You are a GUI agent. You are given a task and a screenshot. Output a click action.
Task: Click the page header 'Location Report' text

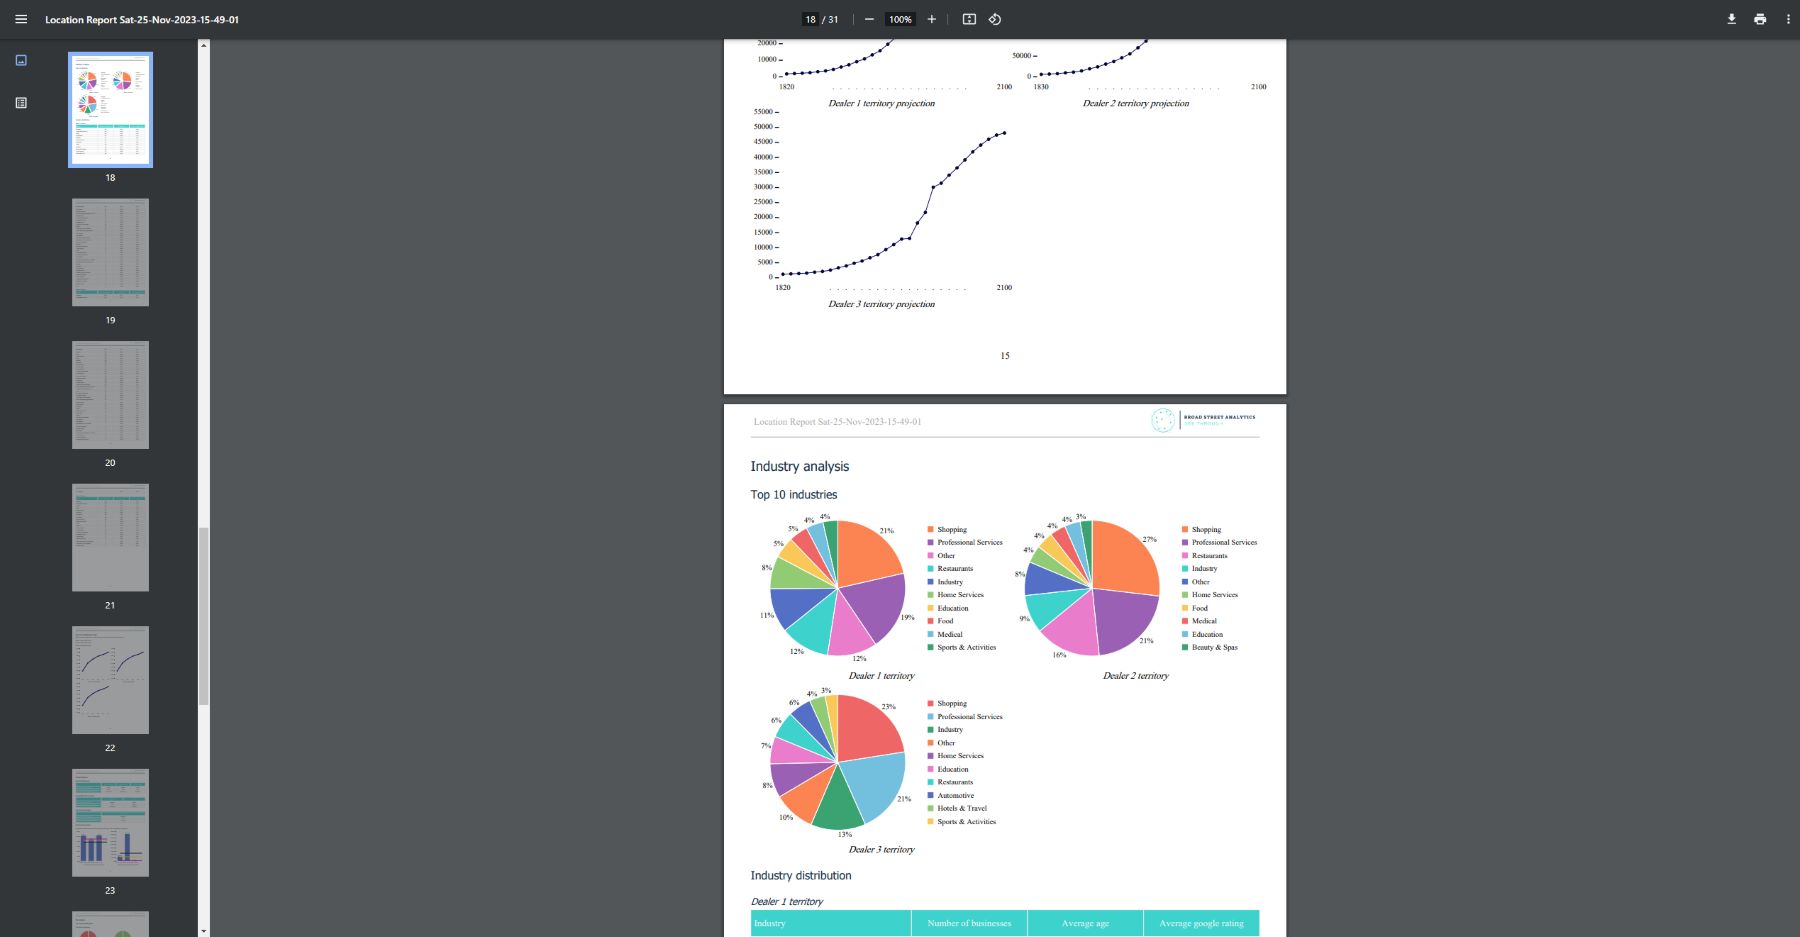[x=837, y=421]
